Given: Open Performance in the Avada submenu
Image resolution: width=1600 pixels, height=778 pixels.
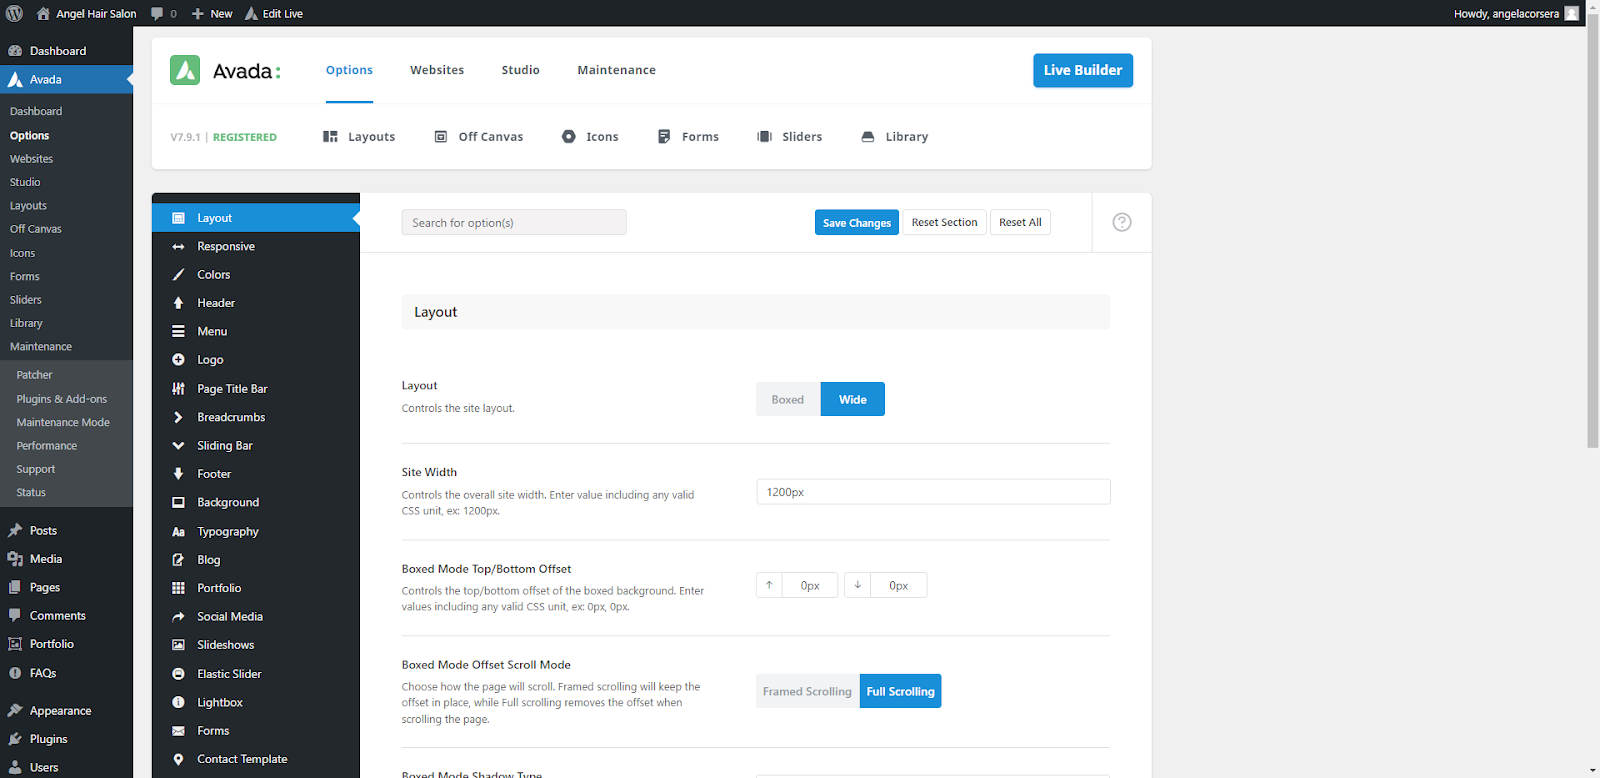Looking at the screenshot, I should pos(47,446).
